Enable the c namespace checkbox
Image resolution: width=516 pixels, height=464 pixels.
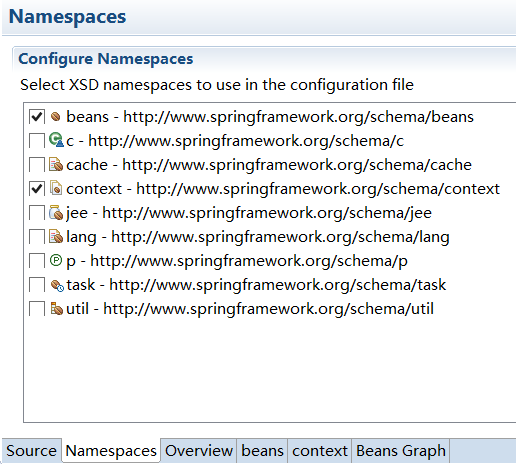[x=37, y=140]
